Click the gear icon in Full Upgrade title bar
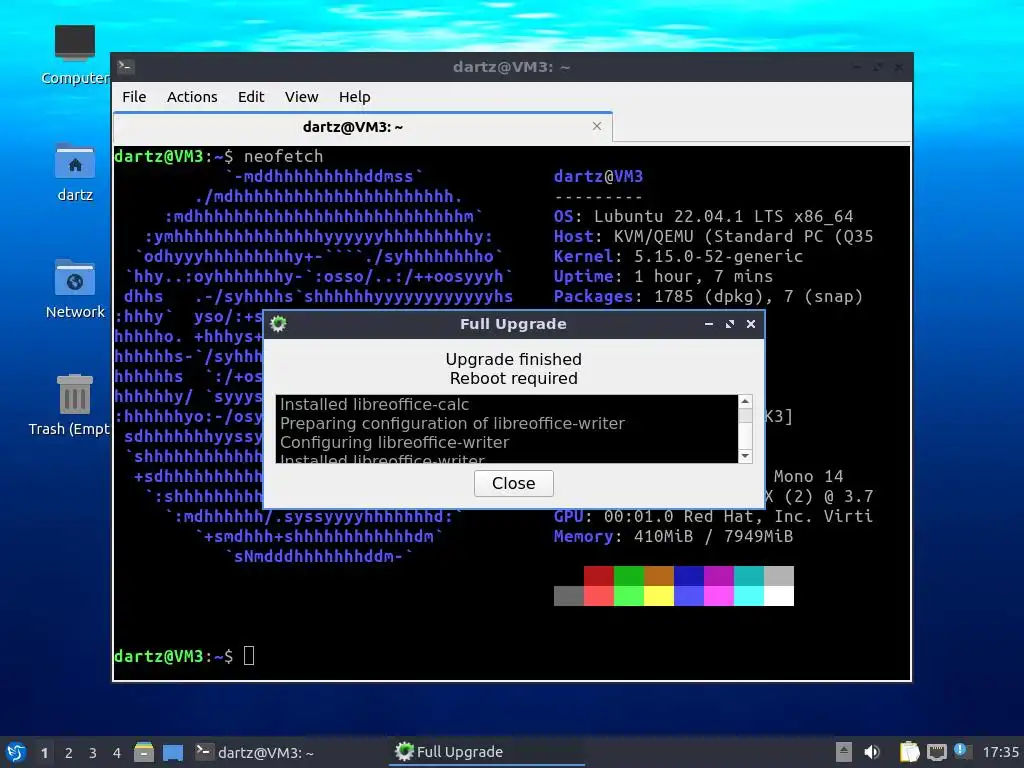 click(278, 324)
